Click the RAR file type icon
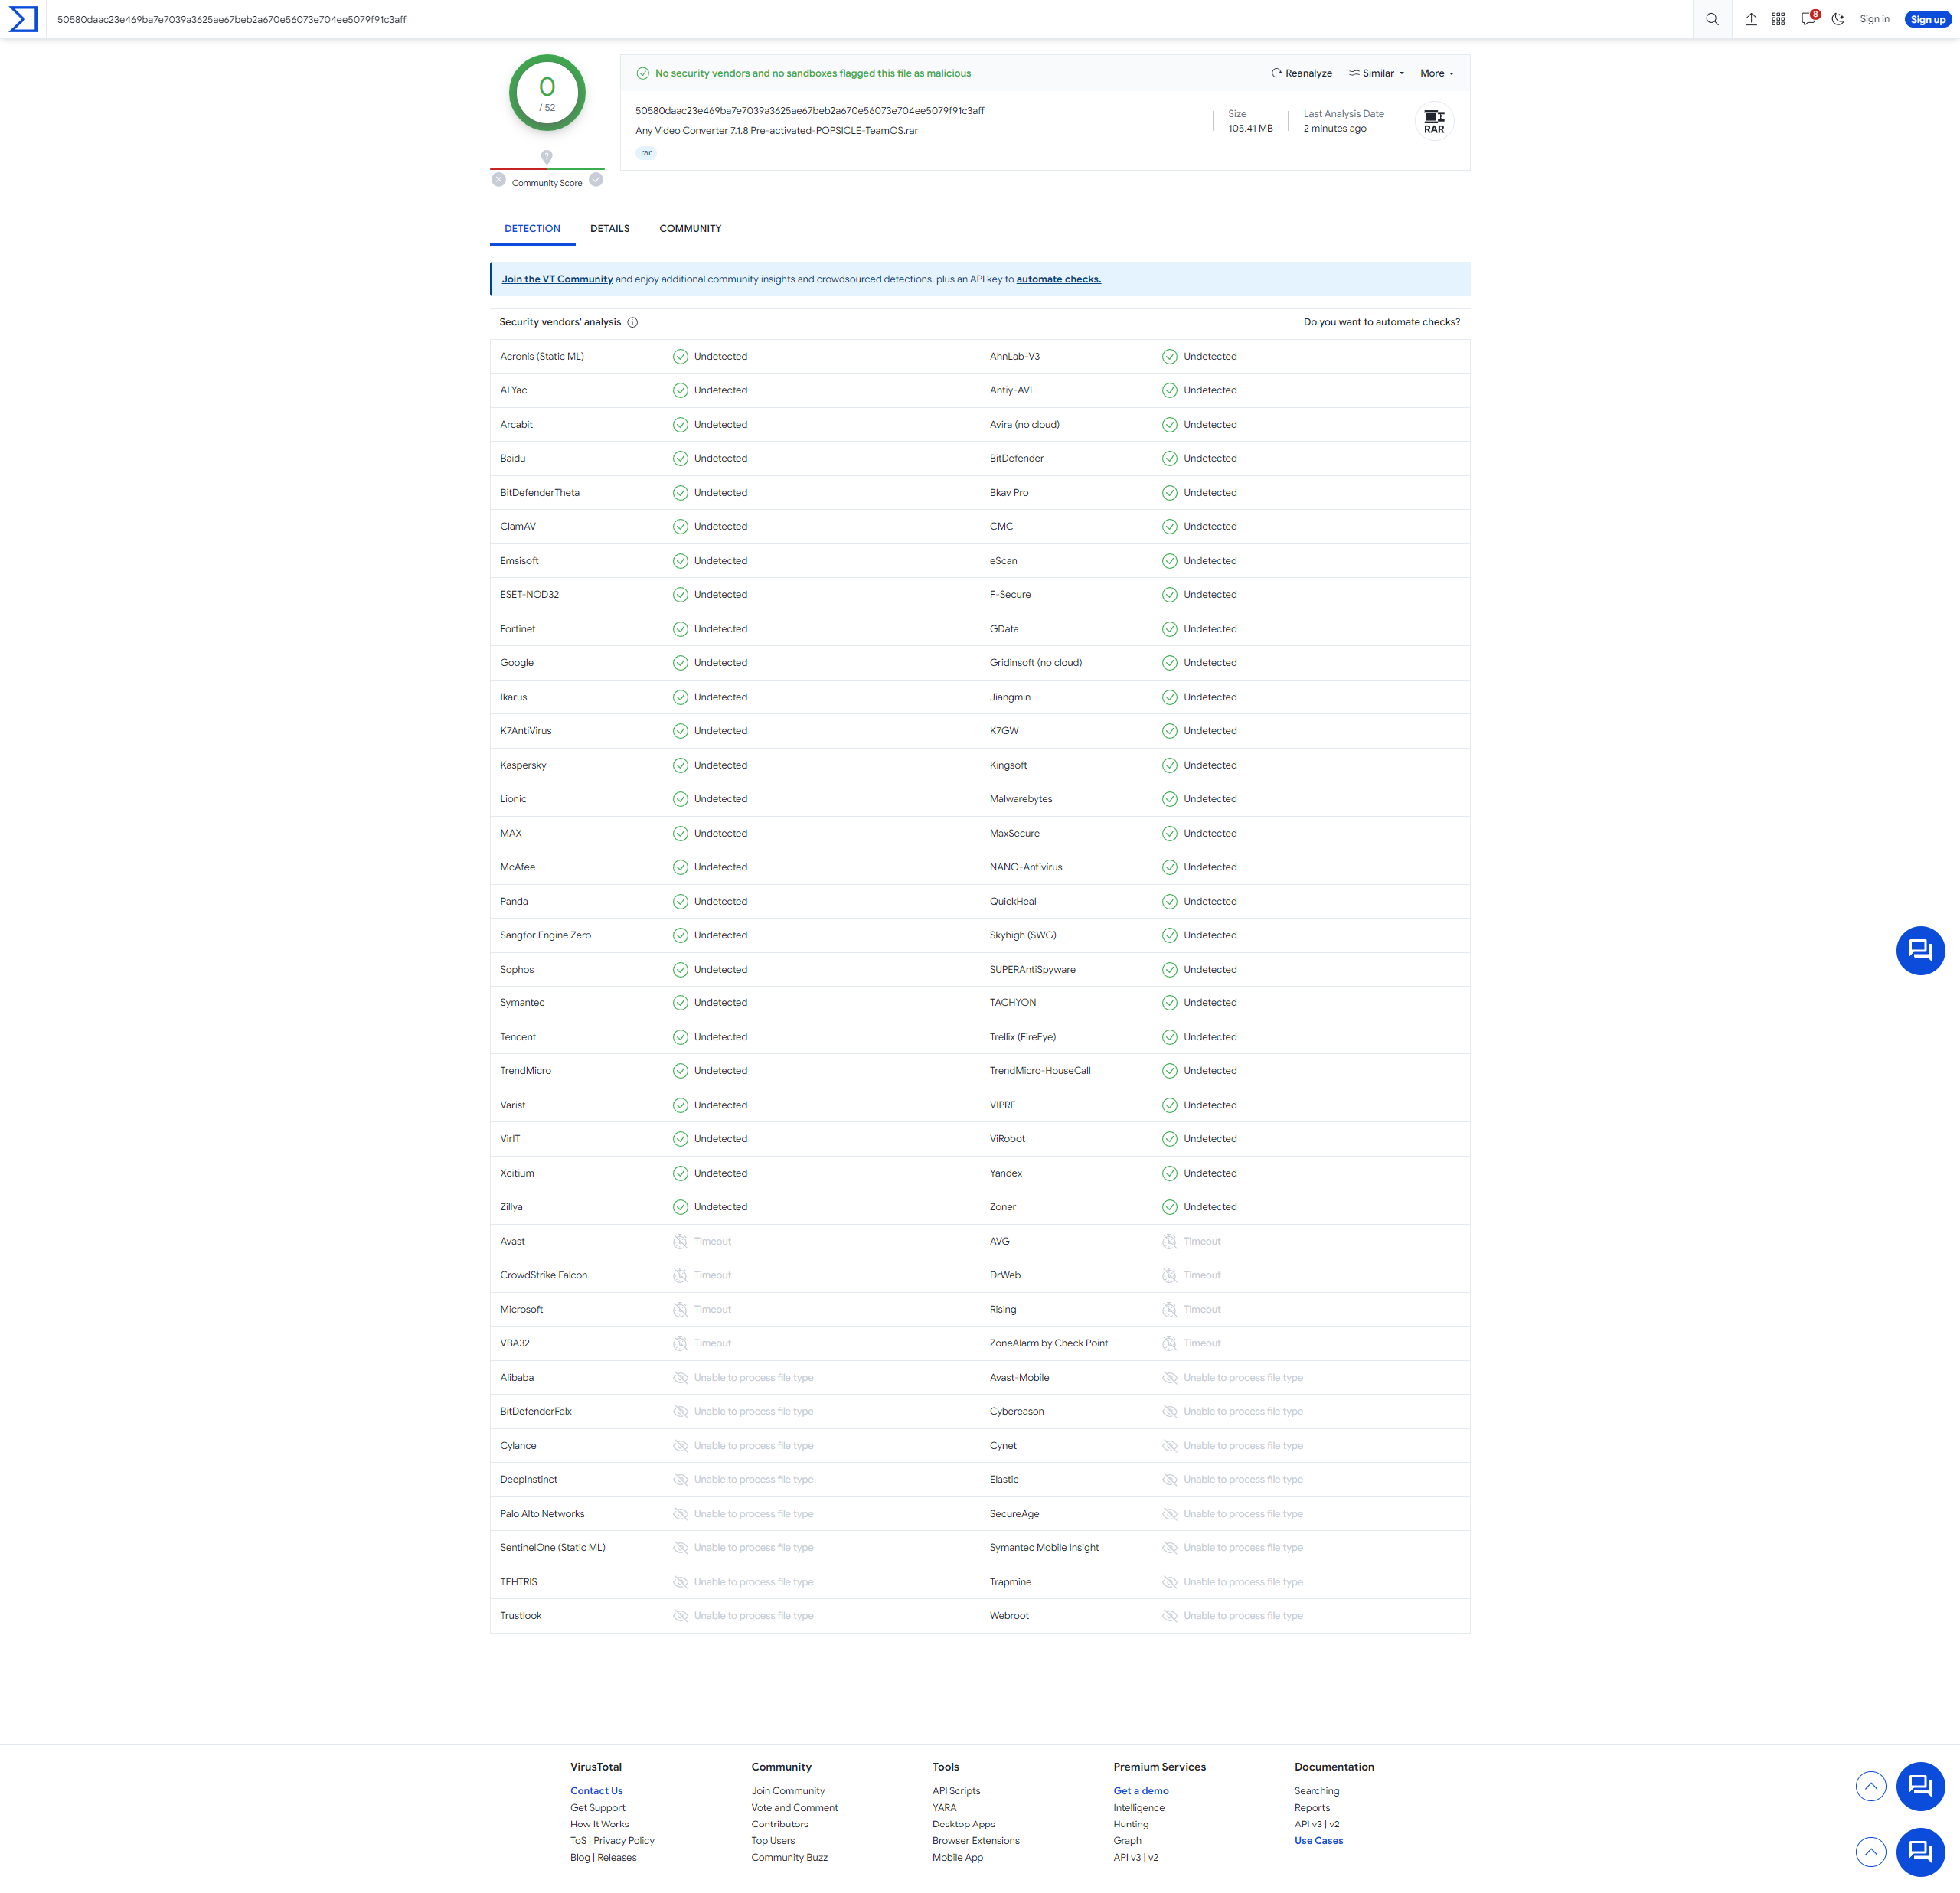The image size is (1960, 1893). pyautogui.click(x=1433, y=122)
